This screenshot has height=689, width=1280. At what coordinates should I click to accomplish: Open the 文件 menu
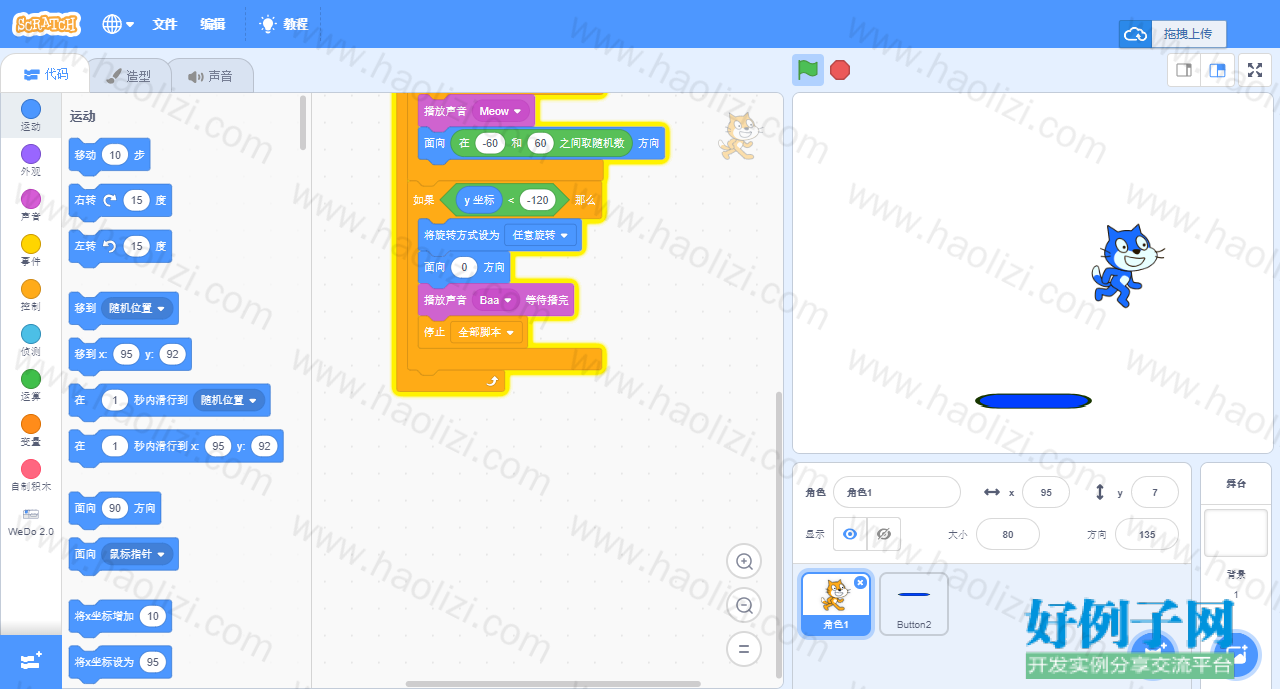coord(165,24)
